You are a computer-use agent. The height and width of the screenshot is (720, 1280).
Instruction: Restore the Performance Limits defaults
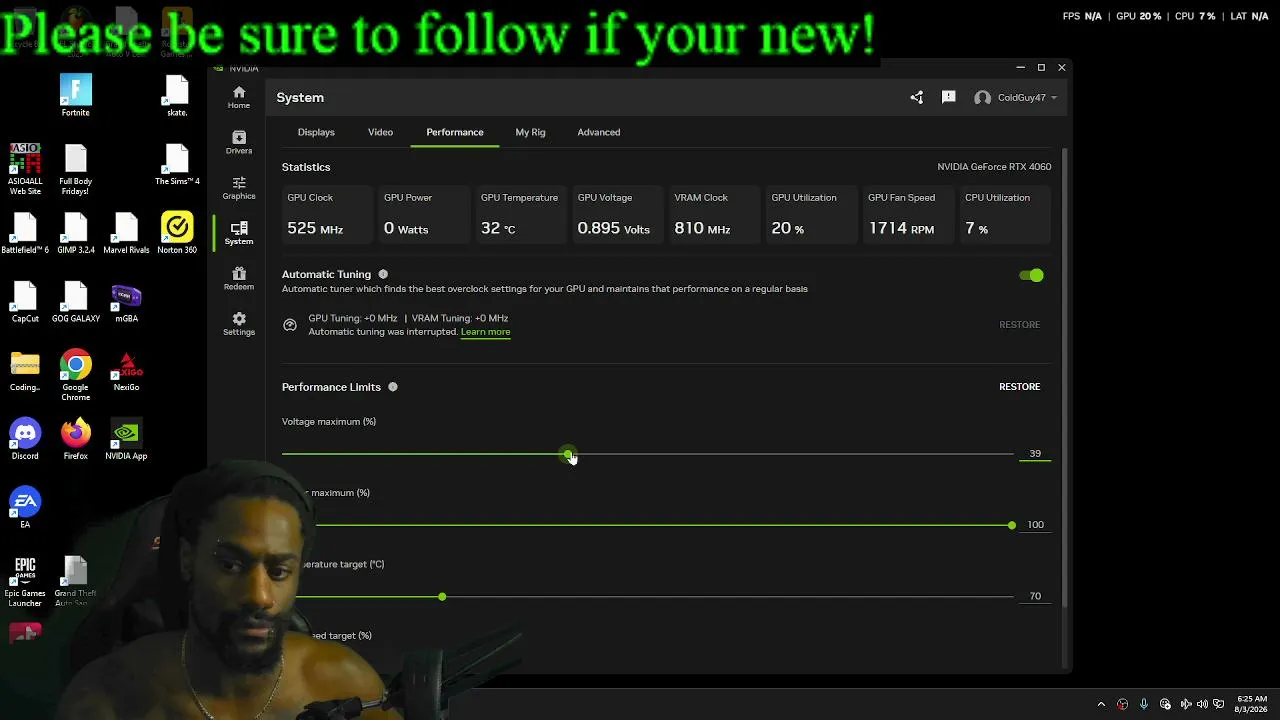tap(1020, 387)
